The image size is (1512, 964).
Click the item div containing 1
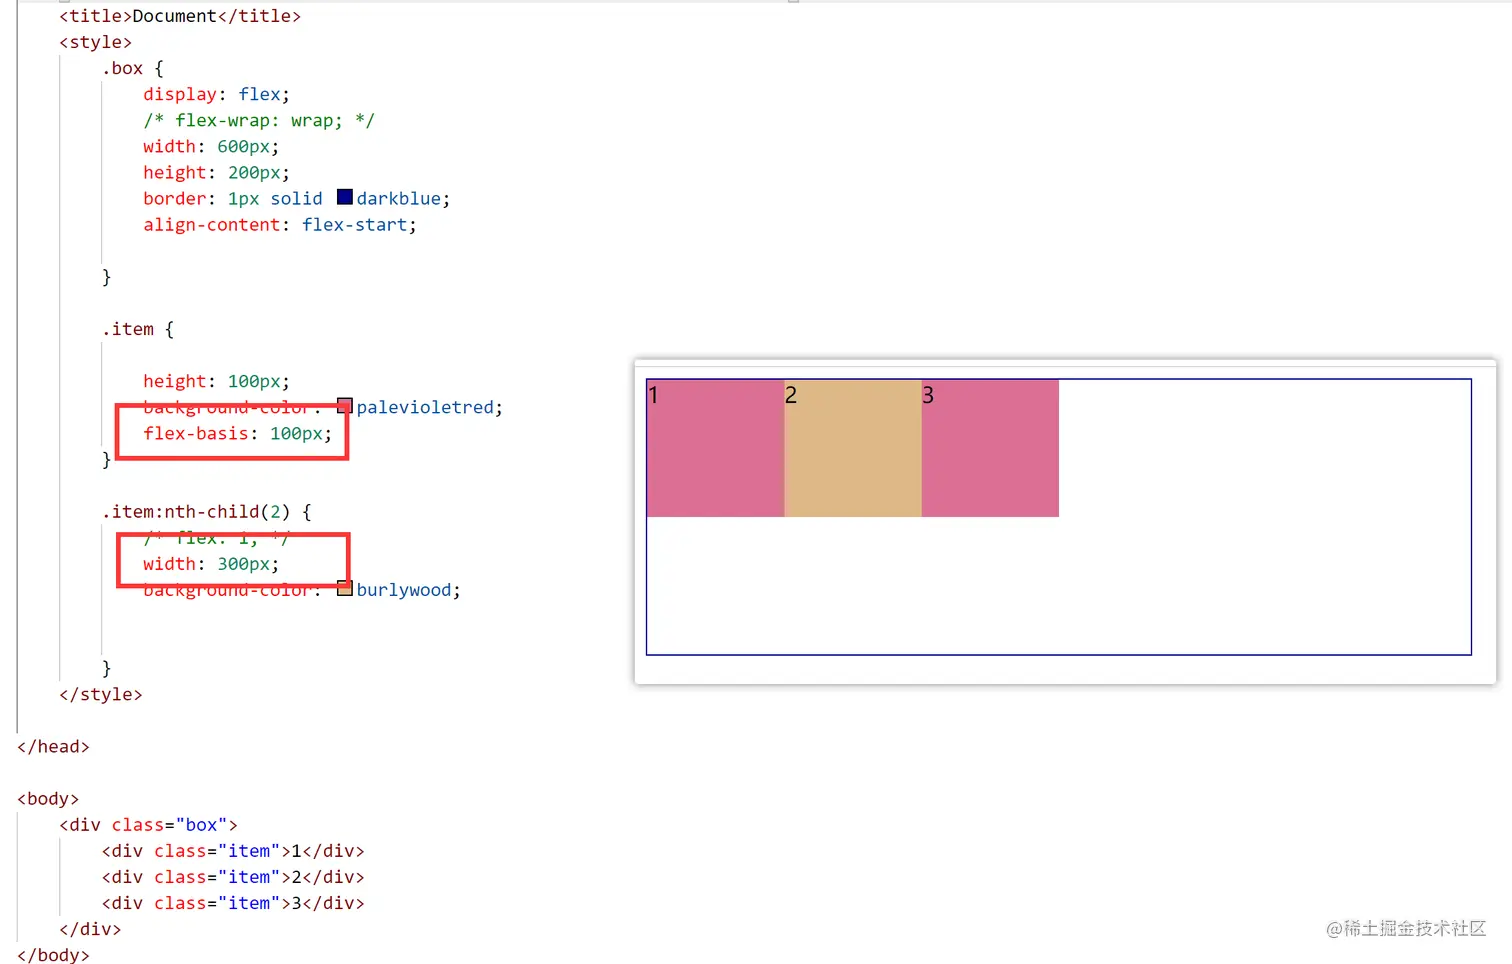[233, 850]
